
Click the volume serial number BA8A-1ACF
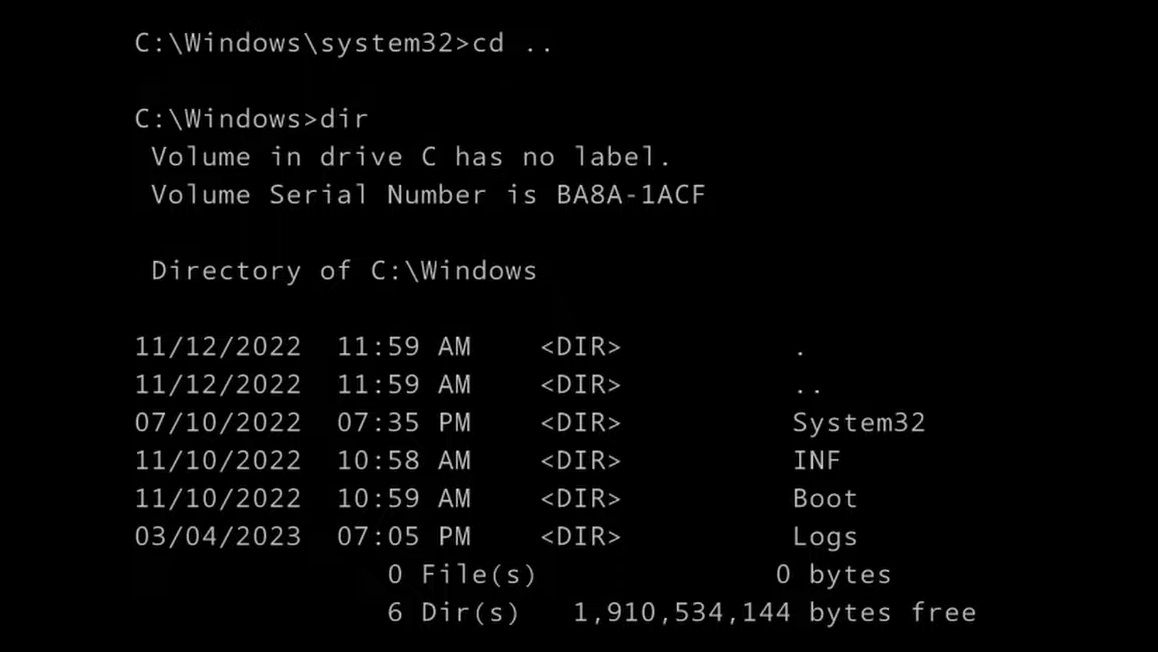coord(630,195)
